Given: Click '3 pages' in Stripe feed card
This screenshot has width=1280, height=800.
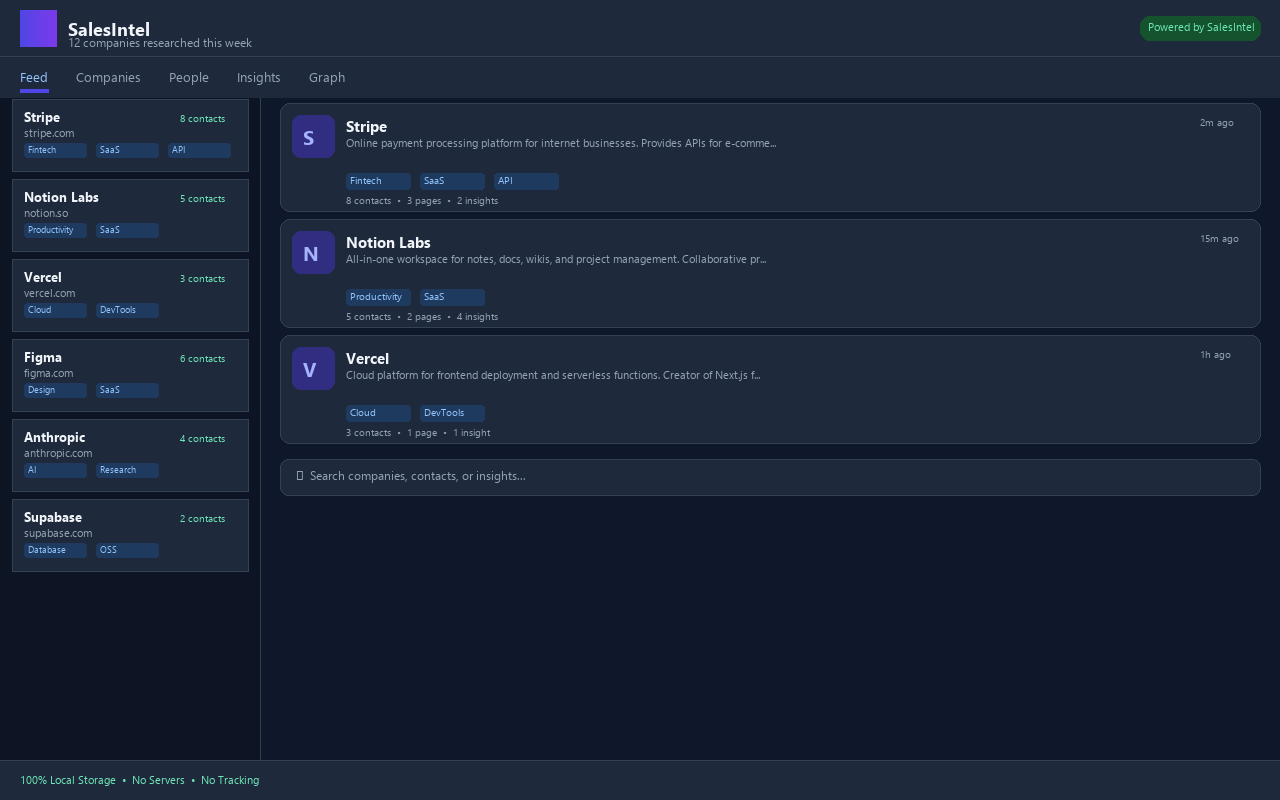Looking at the screenshot, I should tap(424, 201).
